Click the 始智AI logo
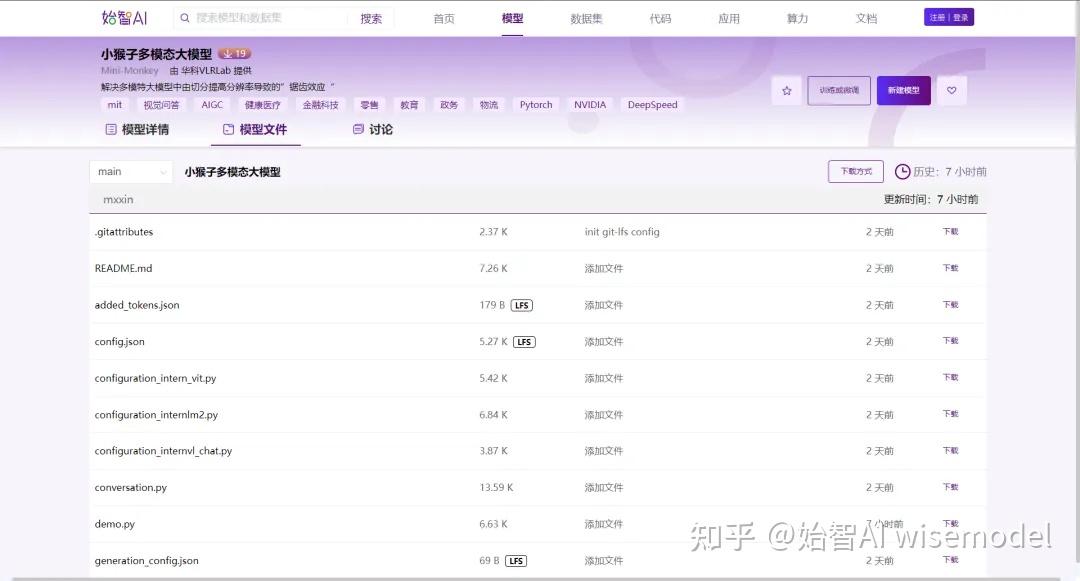 [122, 17]
